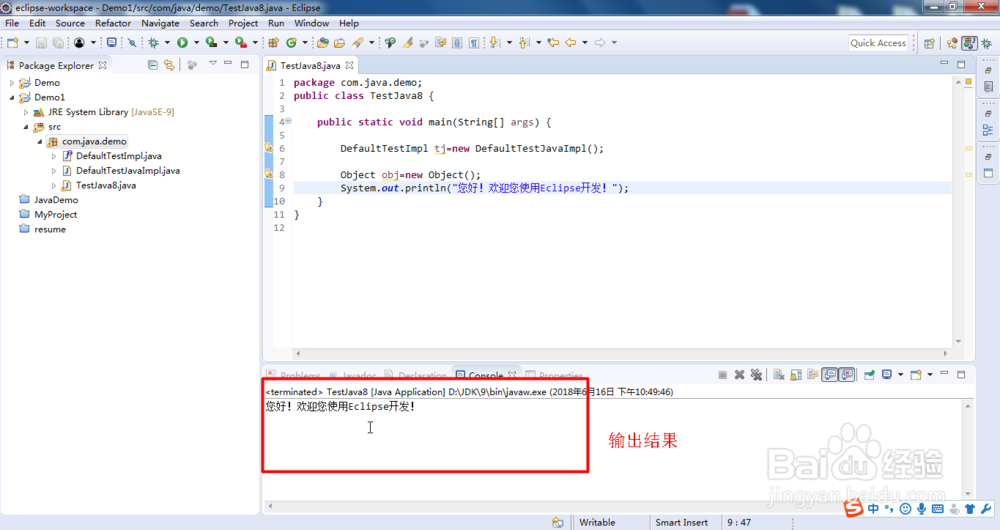Click the Coverage run icon
The width and height of the screenshot is (1000, 530).
tap(211, 43)
